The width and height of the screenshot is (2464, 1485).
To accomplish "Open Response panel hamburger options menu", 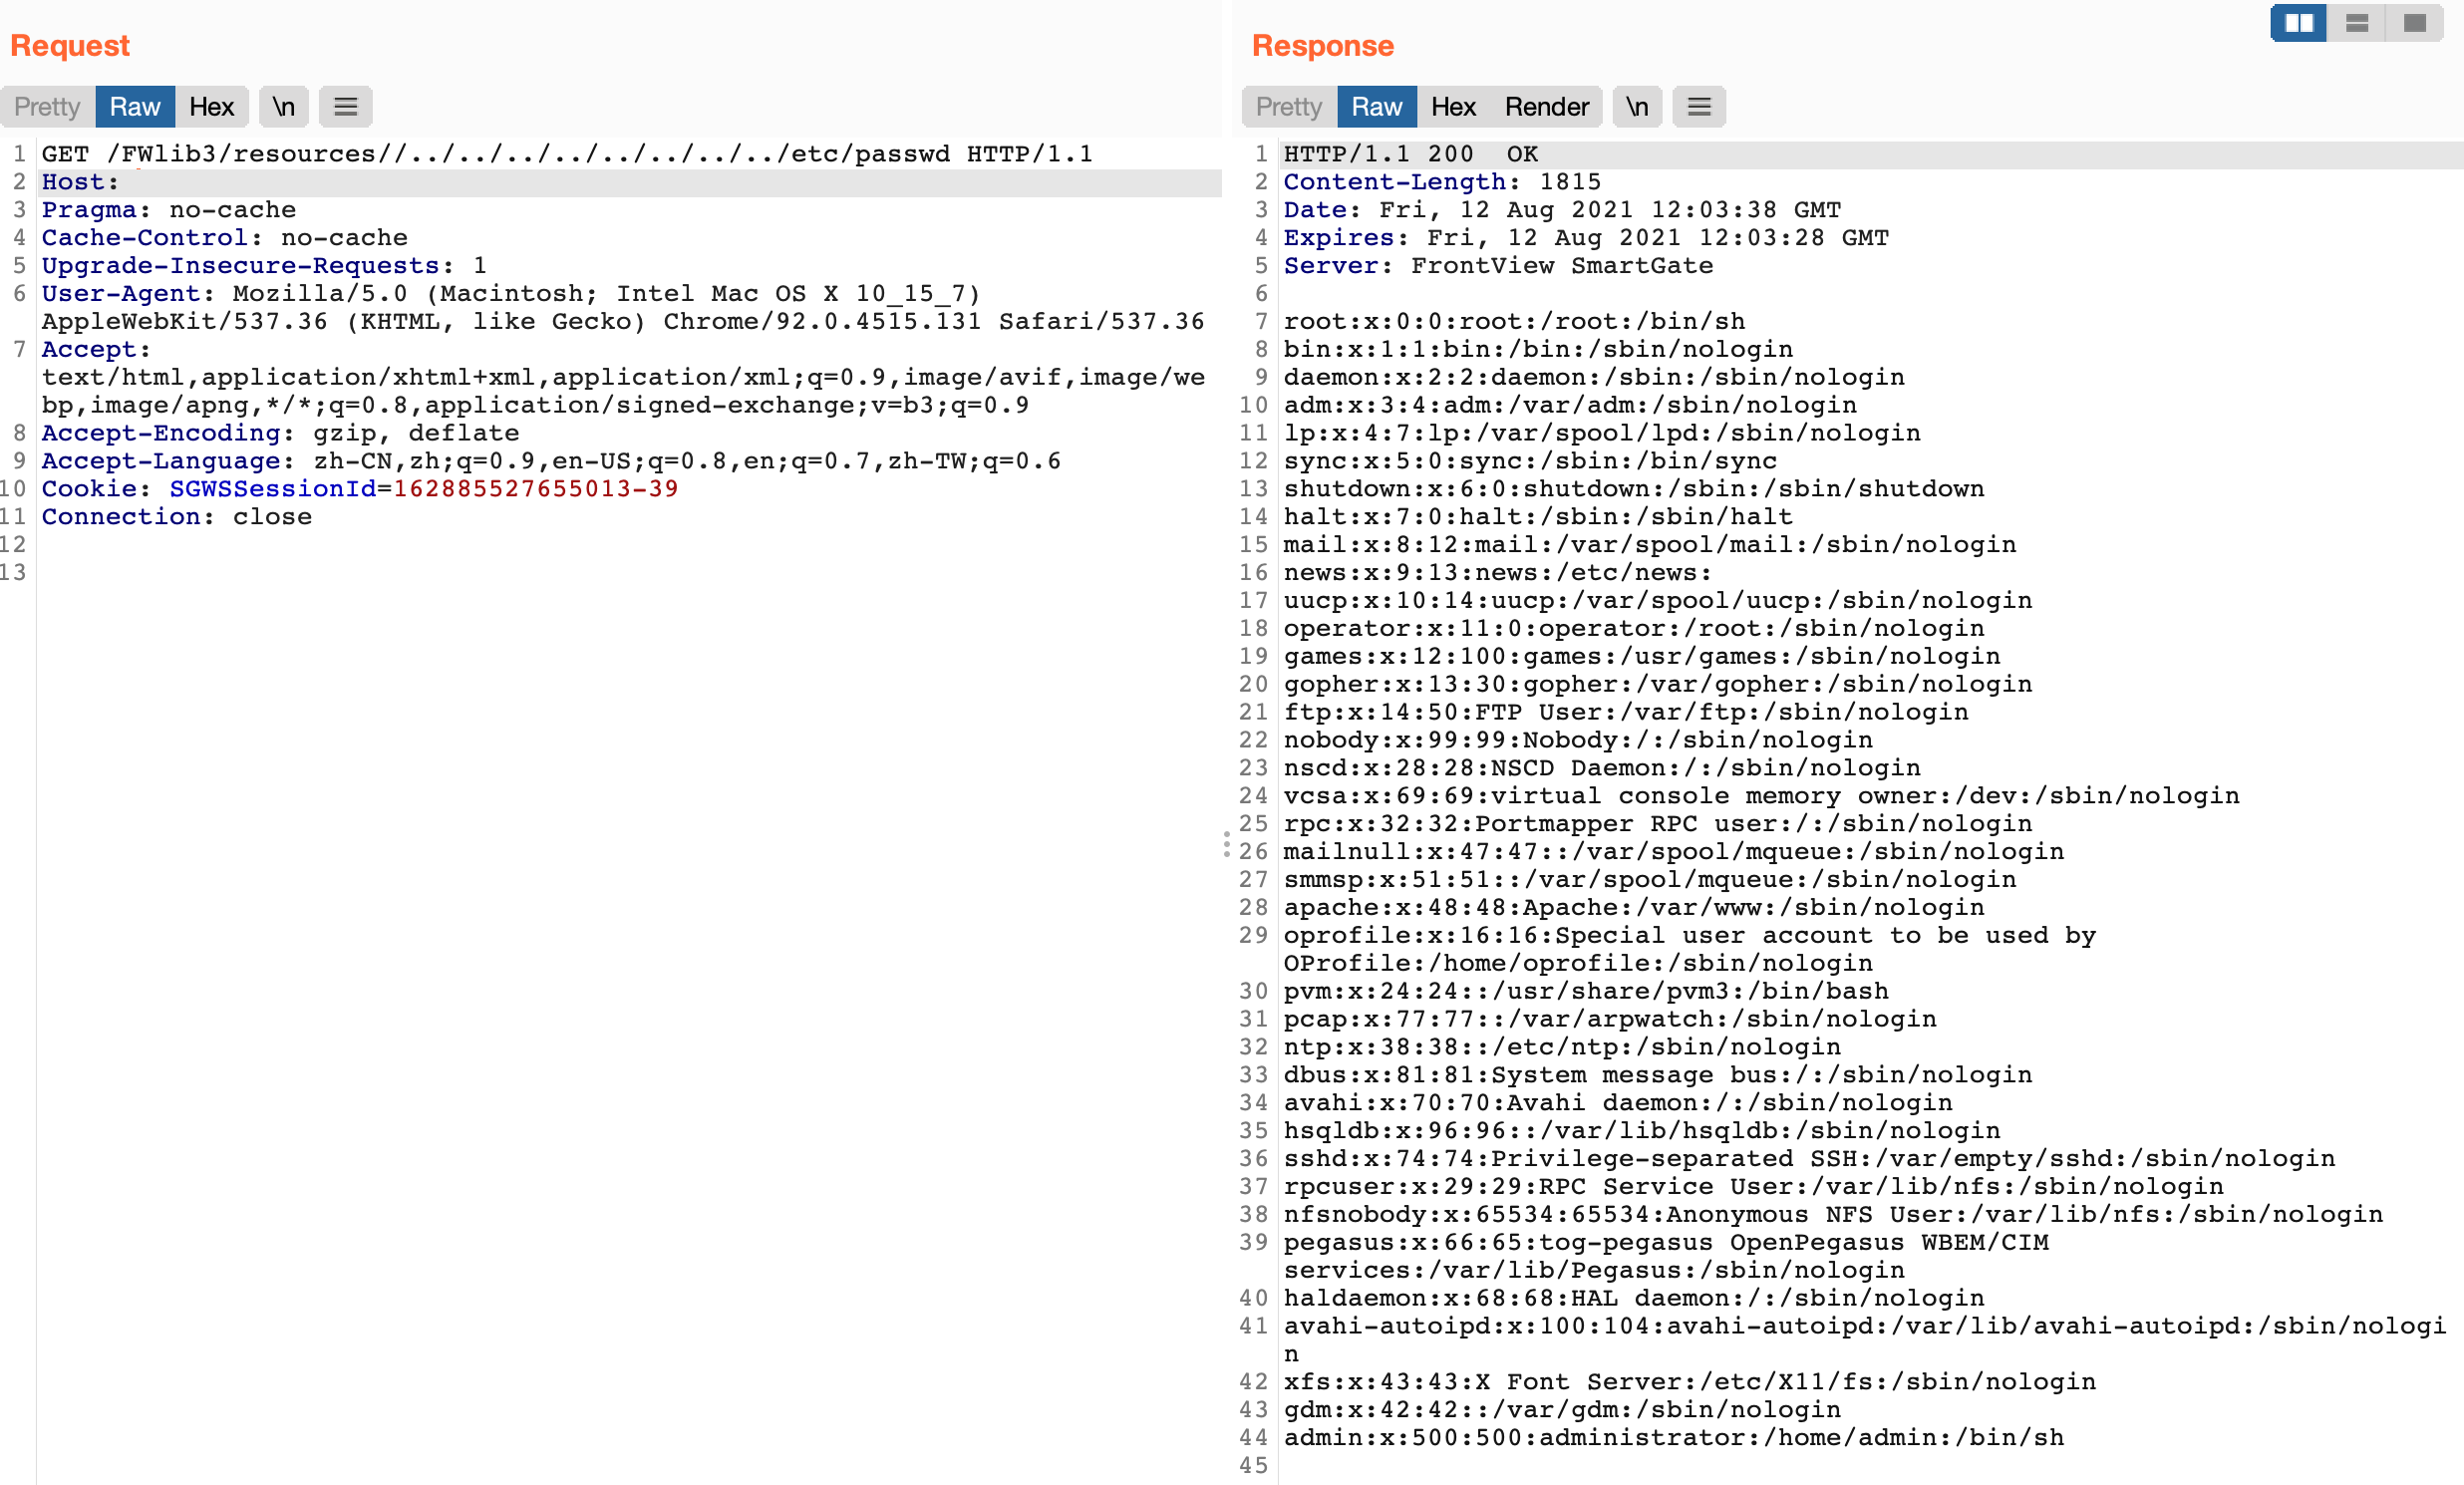I will point(1698,107).
